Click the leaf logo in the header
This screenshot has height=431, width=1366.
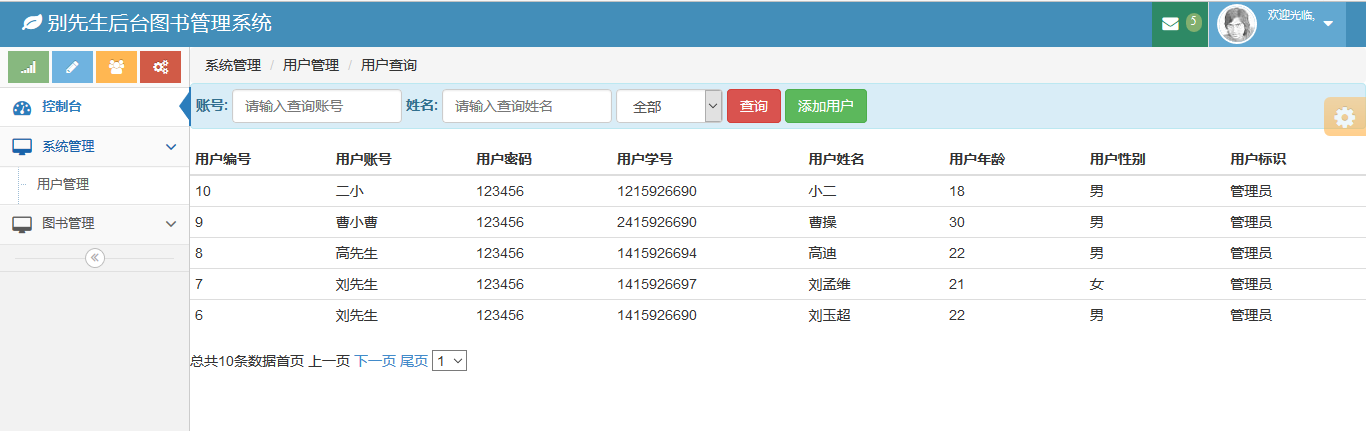tap(32, 23)
